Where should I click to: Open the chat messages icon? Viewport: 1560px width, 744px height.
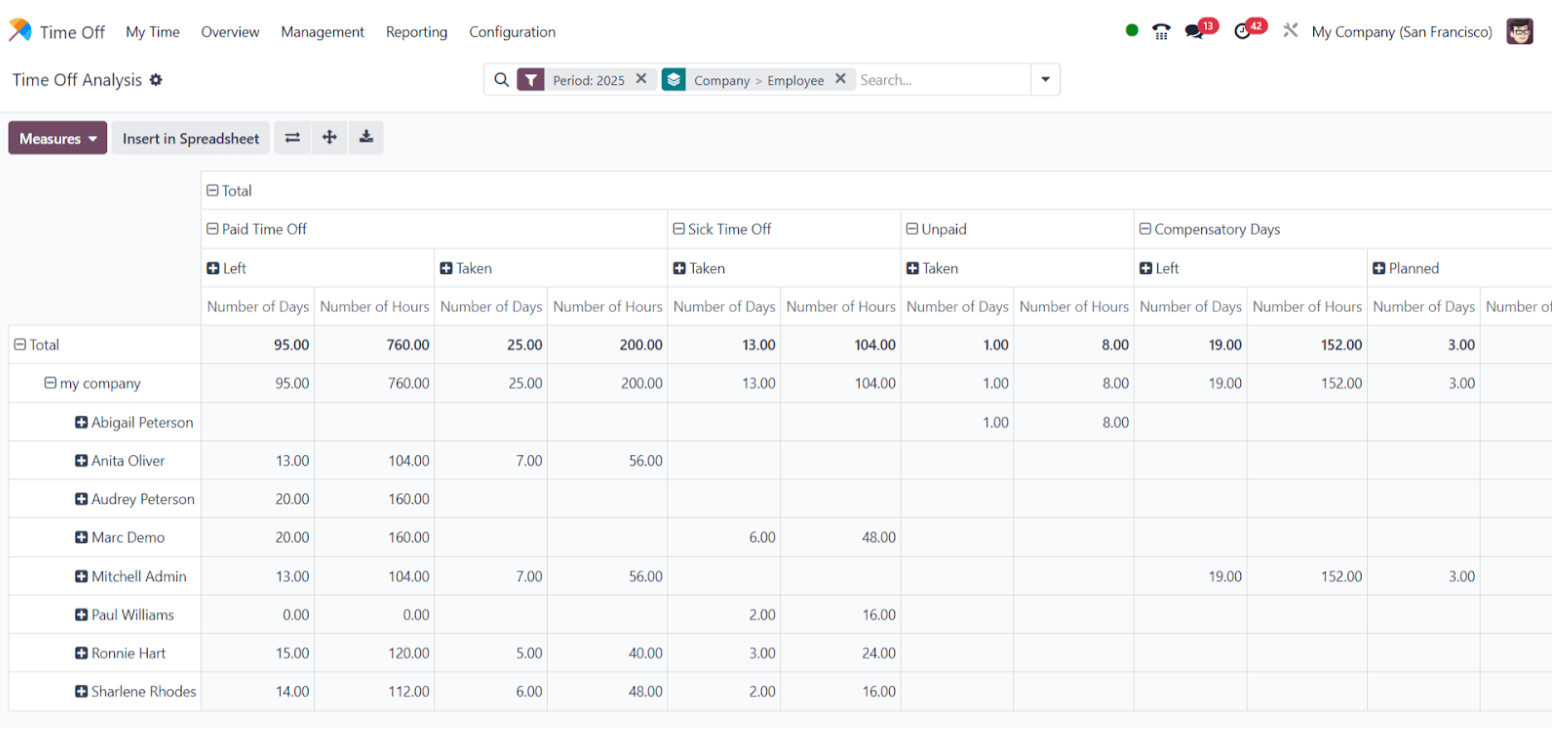[1194, 31]
